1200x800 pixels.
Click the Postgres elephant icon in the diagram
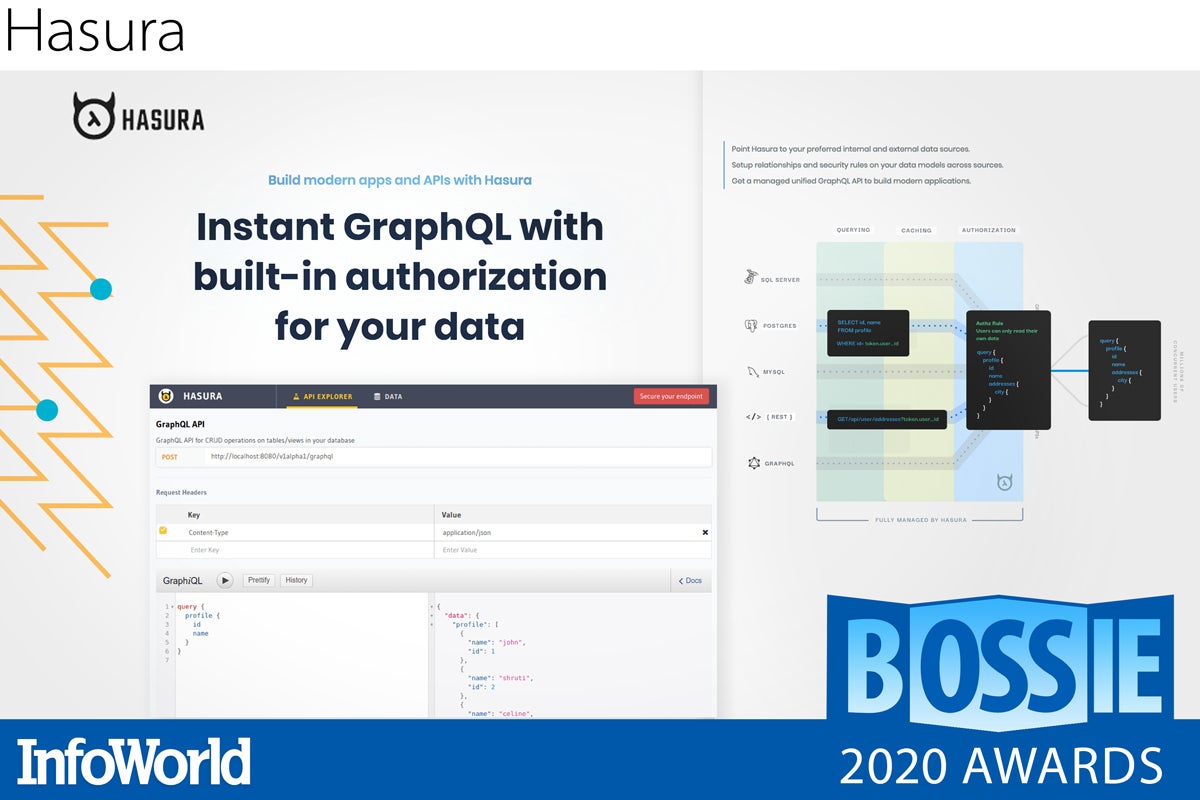click(x=751, y=326)
